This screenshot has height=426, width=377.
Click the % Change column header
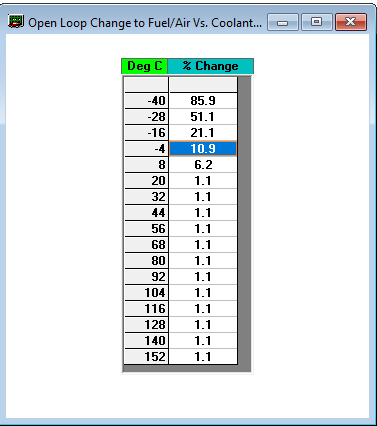[x=210, y=66]
